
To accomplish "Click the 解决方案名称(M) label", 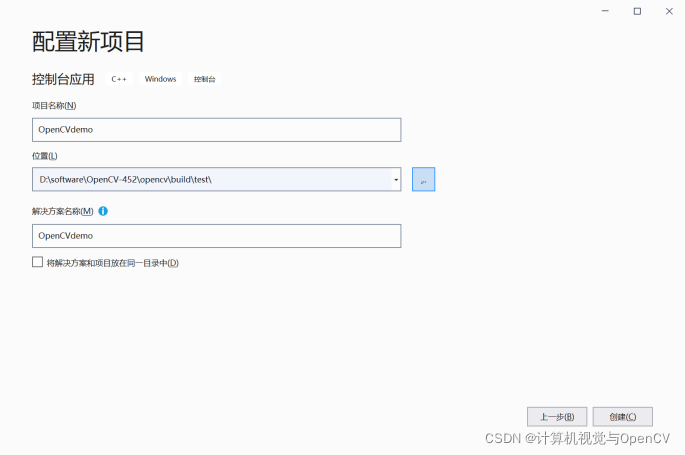I will coord(62,211).
